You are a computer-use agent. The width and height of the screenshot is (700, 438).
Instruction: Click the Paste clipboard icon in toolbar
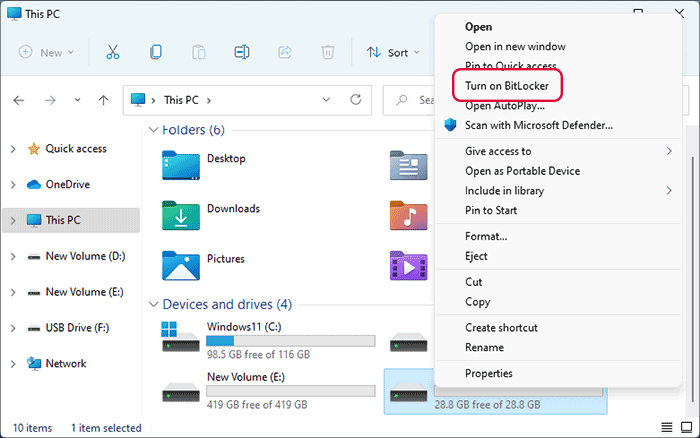click(x=199, y=52)
